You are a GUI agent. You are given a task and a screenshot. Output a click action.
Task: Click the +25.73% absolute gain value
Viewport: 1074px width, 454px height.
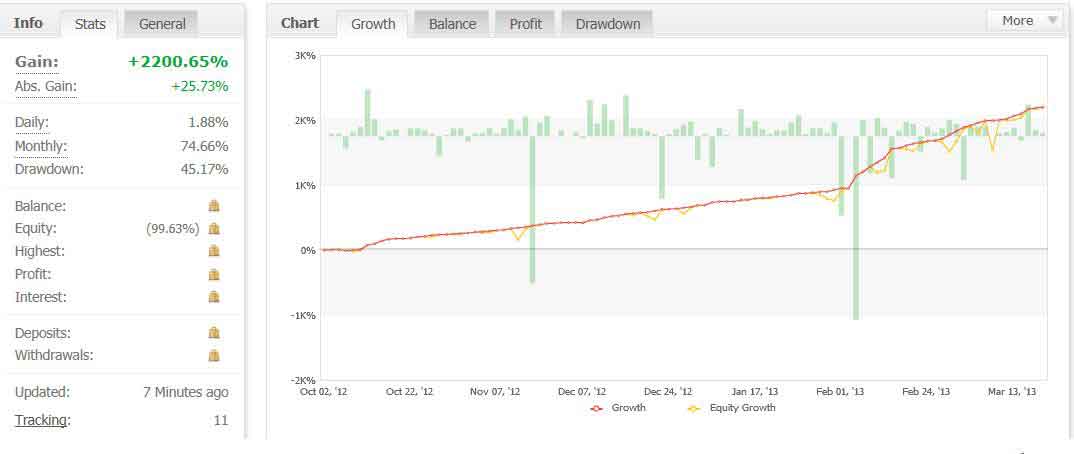[200, 87]
